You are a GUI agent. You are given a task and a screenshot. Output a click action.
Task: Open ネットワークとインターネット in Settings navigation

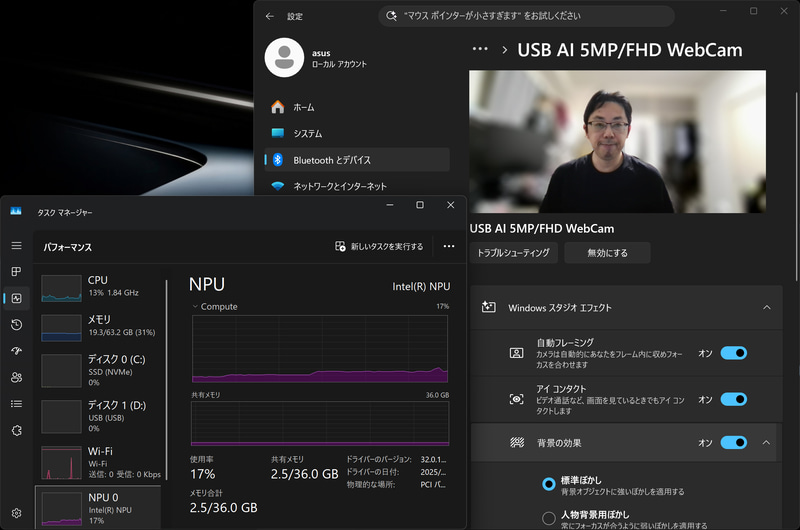coord(357,186)
